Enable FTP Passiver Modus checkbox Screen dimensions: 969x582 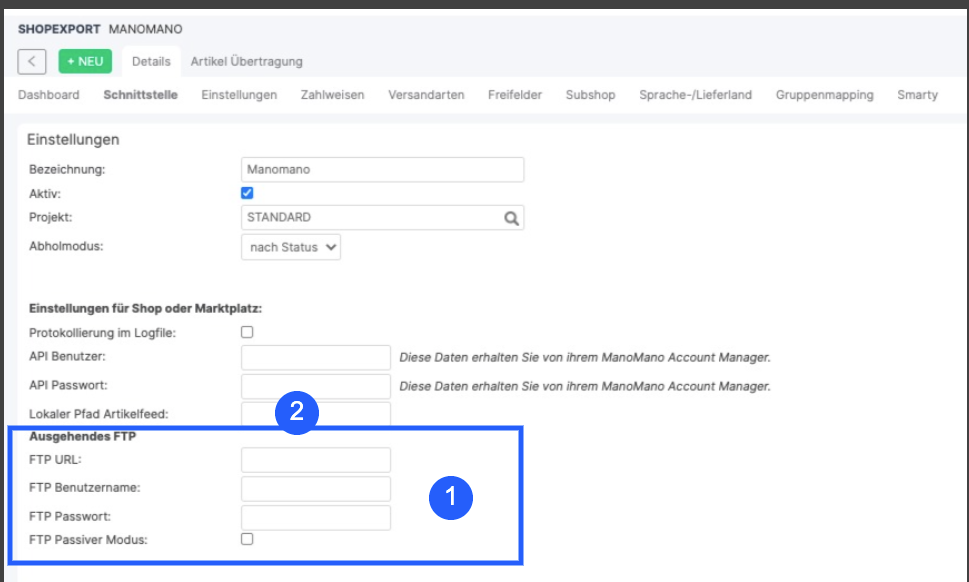tap(247, 539)
